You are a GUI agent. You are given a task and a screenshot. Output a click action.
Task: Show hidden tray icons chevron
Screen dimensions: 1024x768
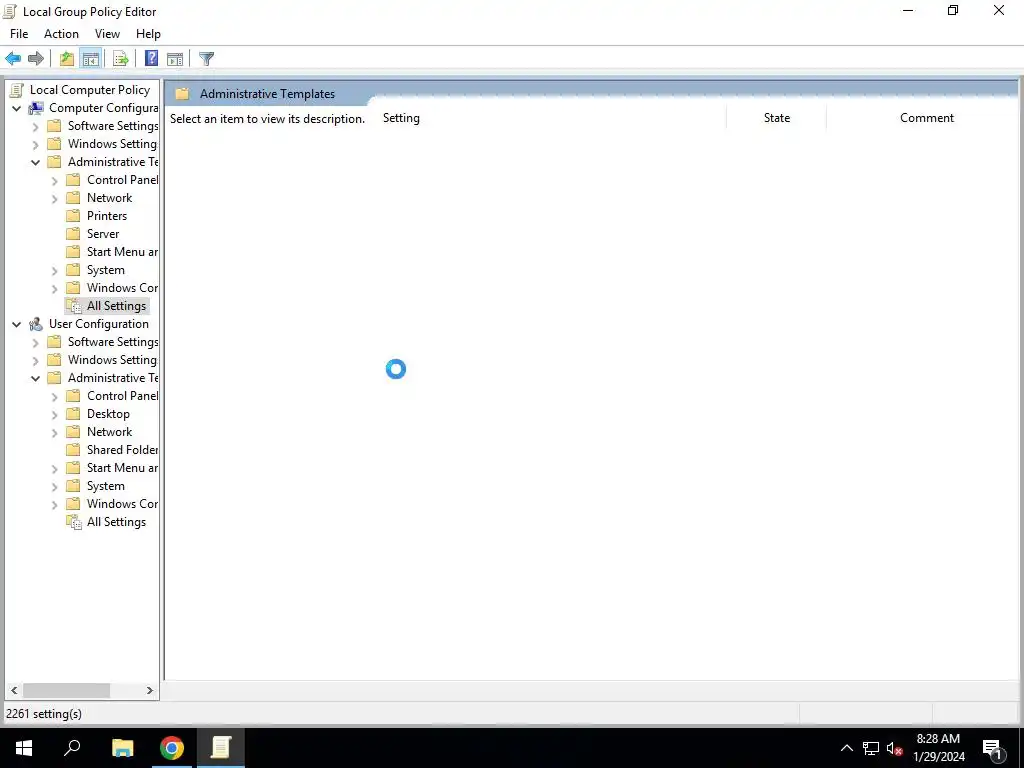846,748
